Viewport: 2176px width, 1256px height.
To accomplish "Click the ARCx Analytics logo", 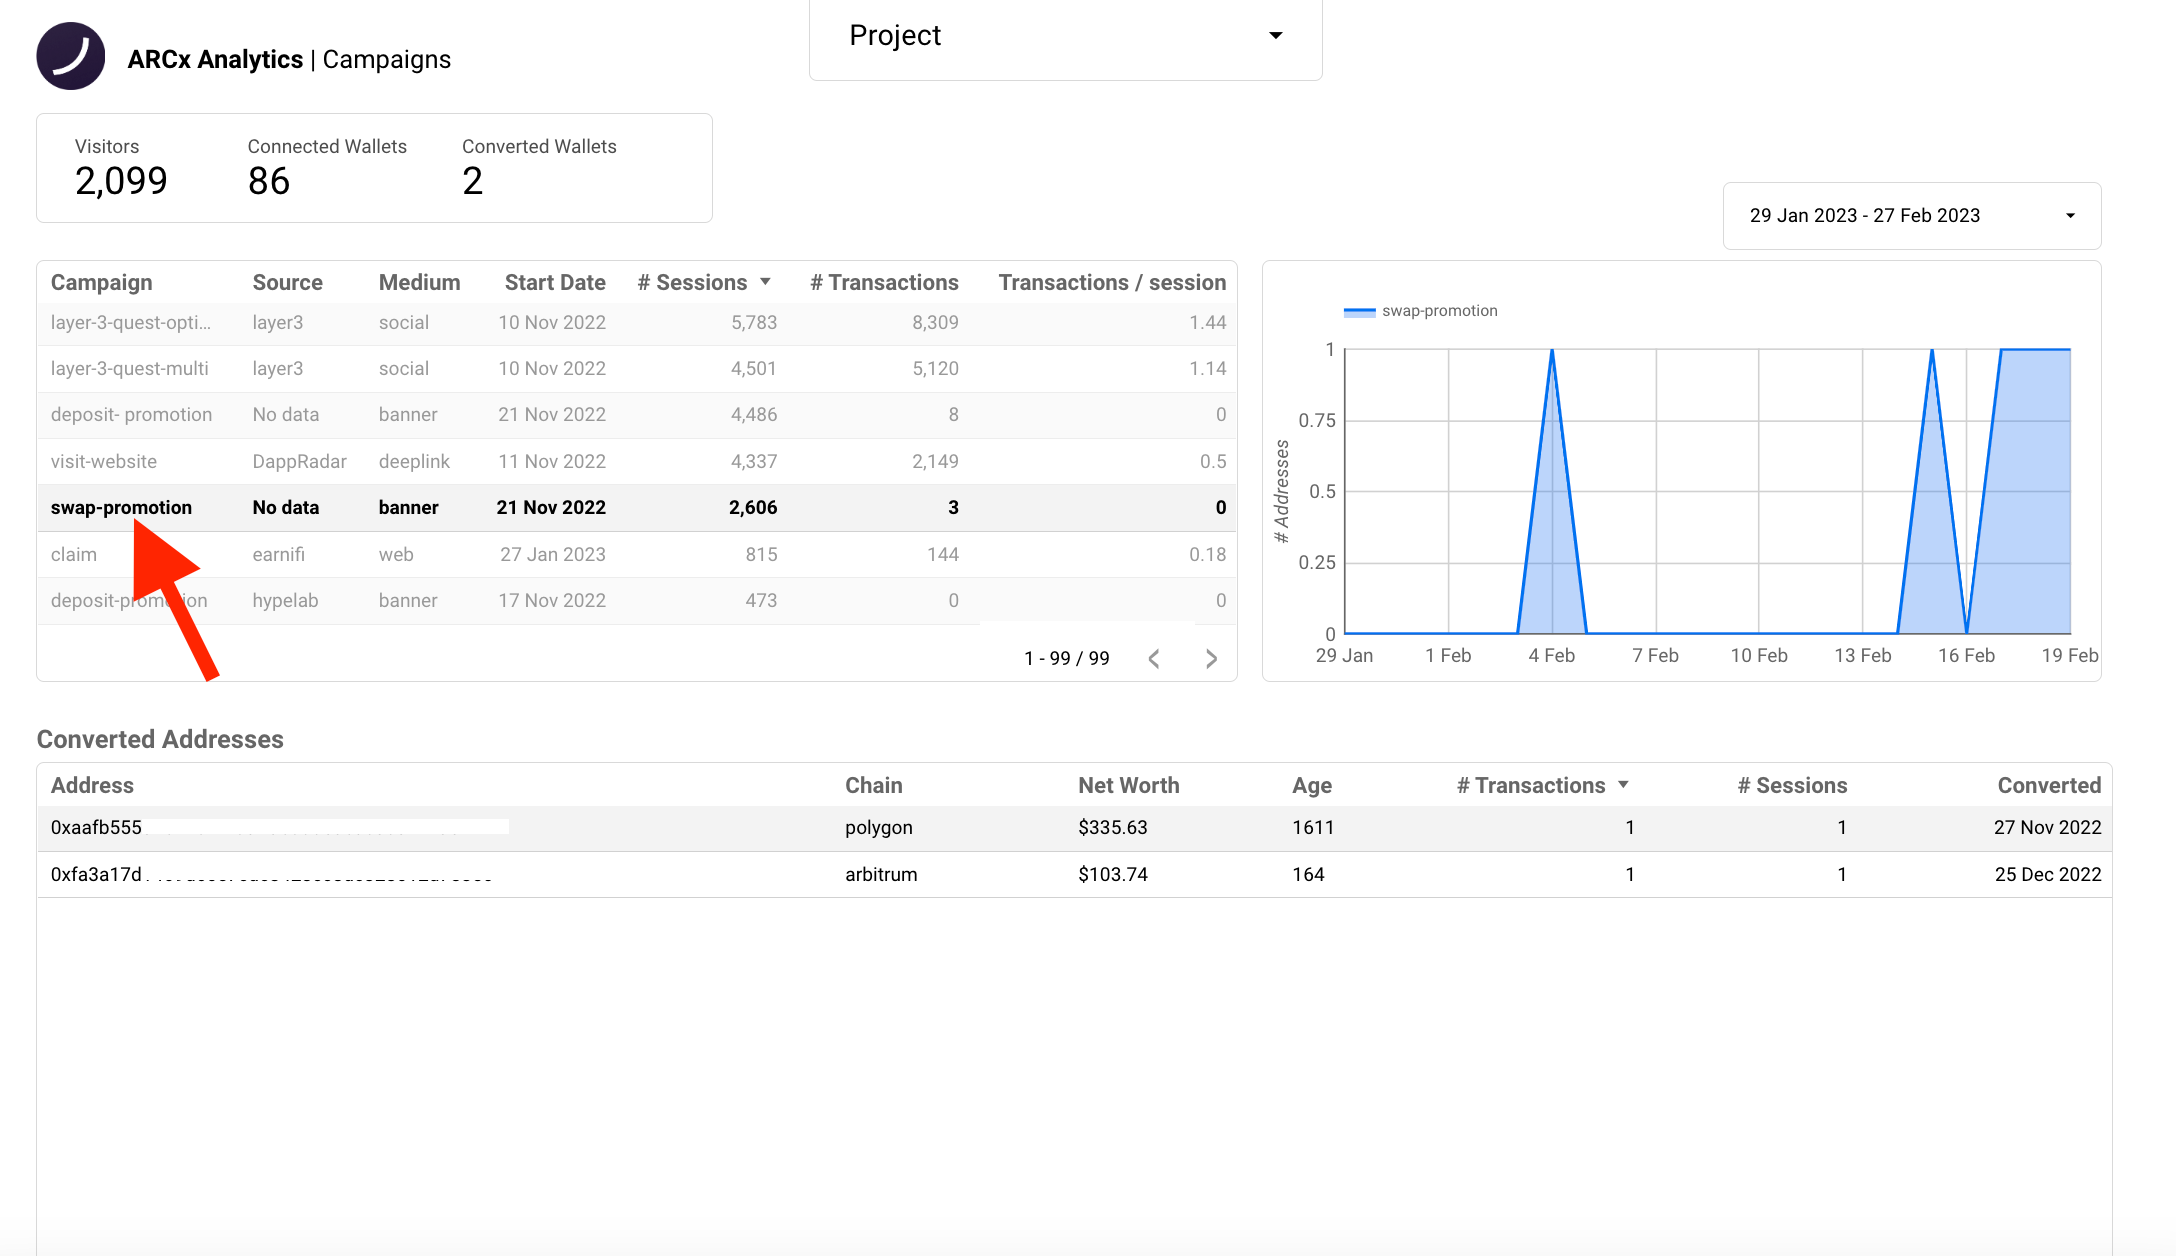I will click(x=70, y=56).
